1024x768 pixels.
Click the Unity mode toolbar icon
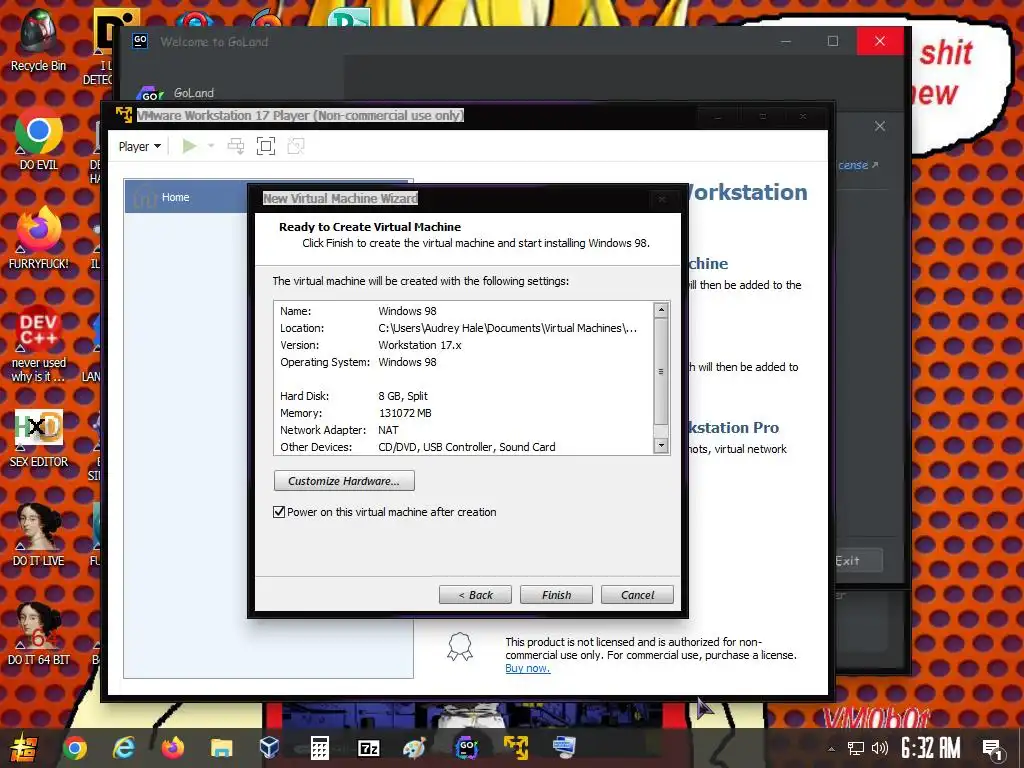[296, 146]
